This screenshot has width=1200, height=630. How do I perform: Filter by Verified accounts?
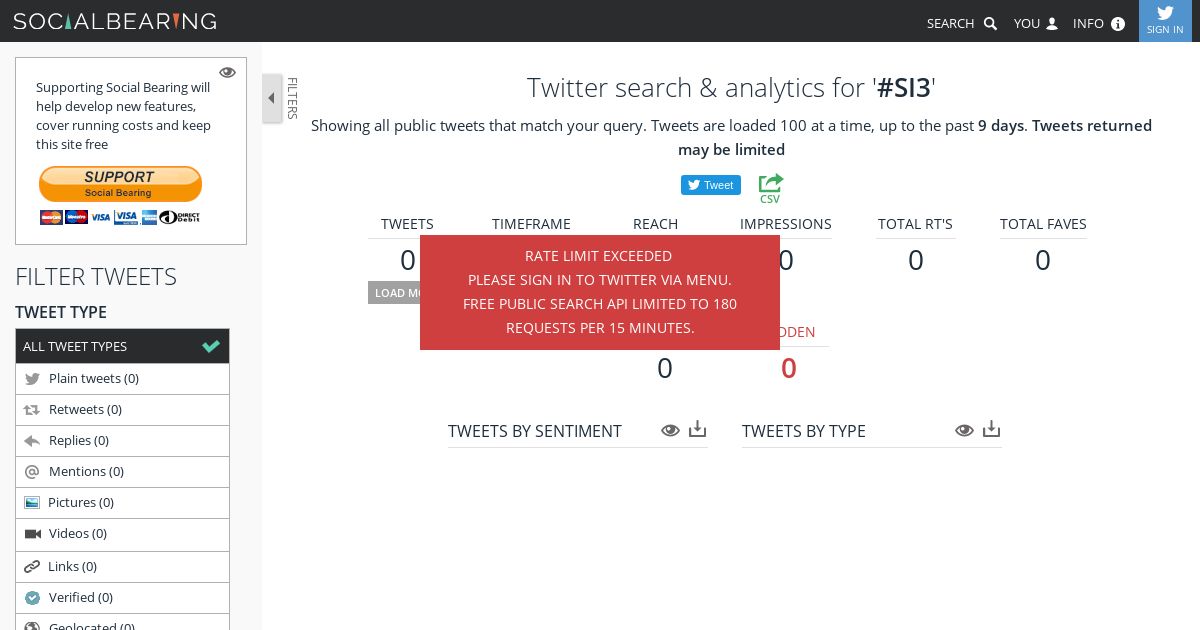point(122,597)
